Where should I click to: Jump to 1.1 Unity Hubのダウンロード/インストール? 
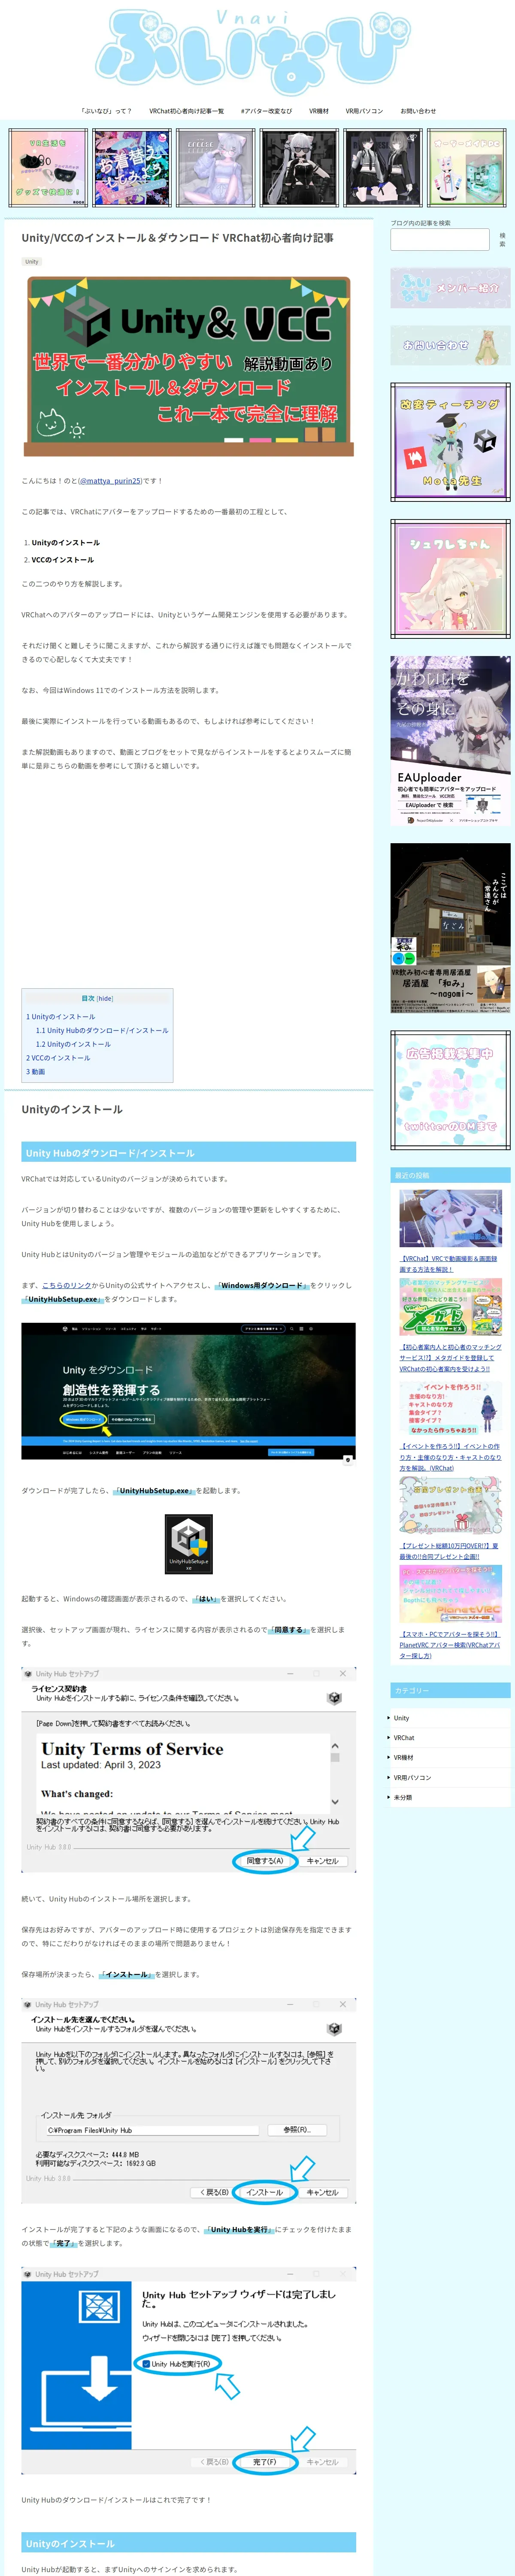coord(102,1030)
